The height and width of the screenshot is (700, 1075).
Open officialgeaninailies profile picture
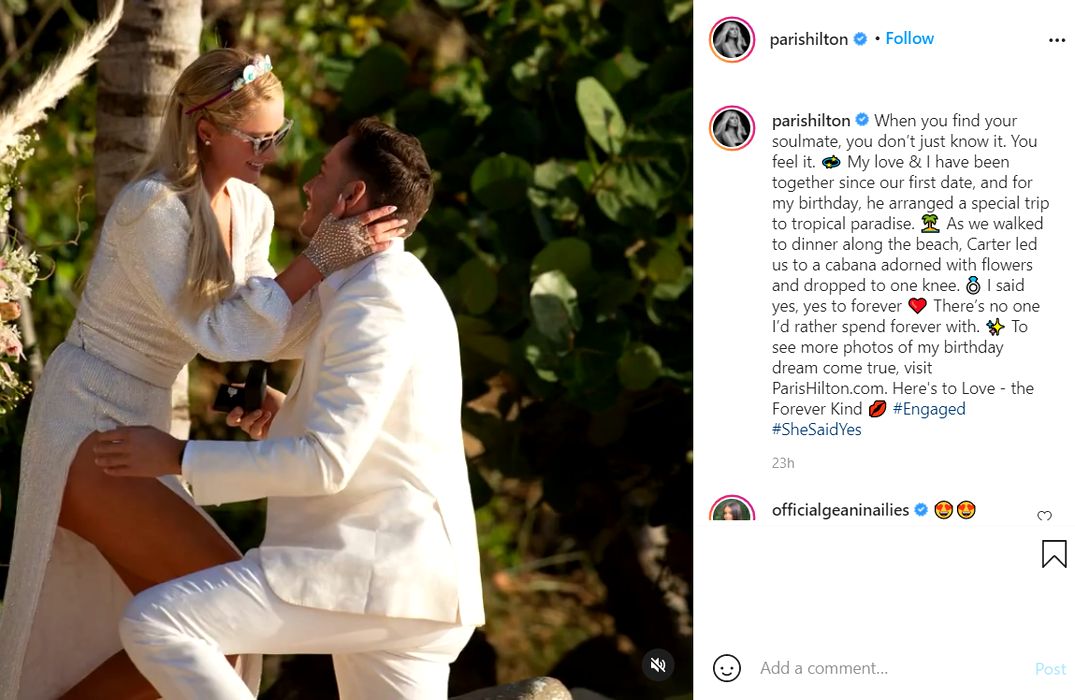click(732, 508)
